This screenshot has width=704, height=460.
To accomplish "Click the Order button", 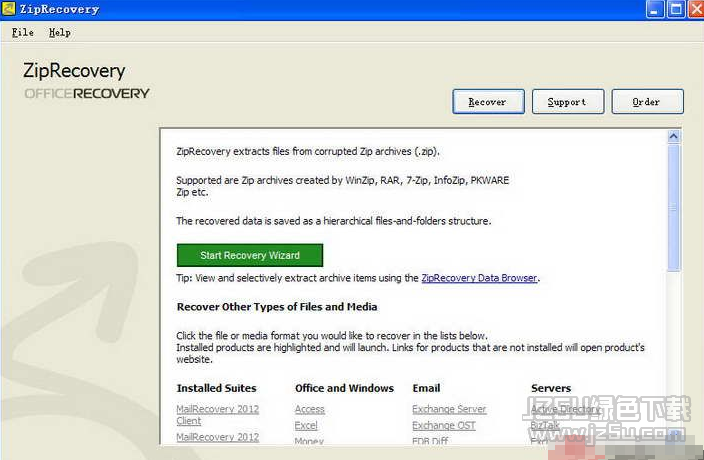I will [x=647, y=101].
